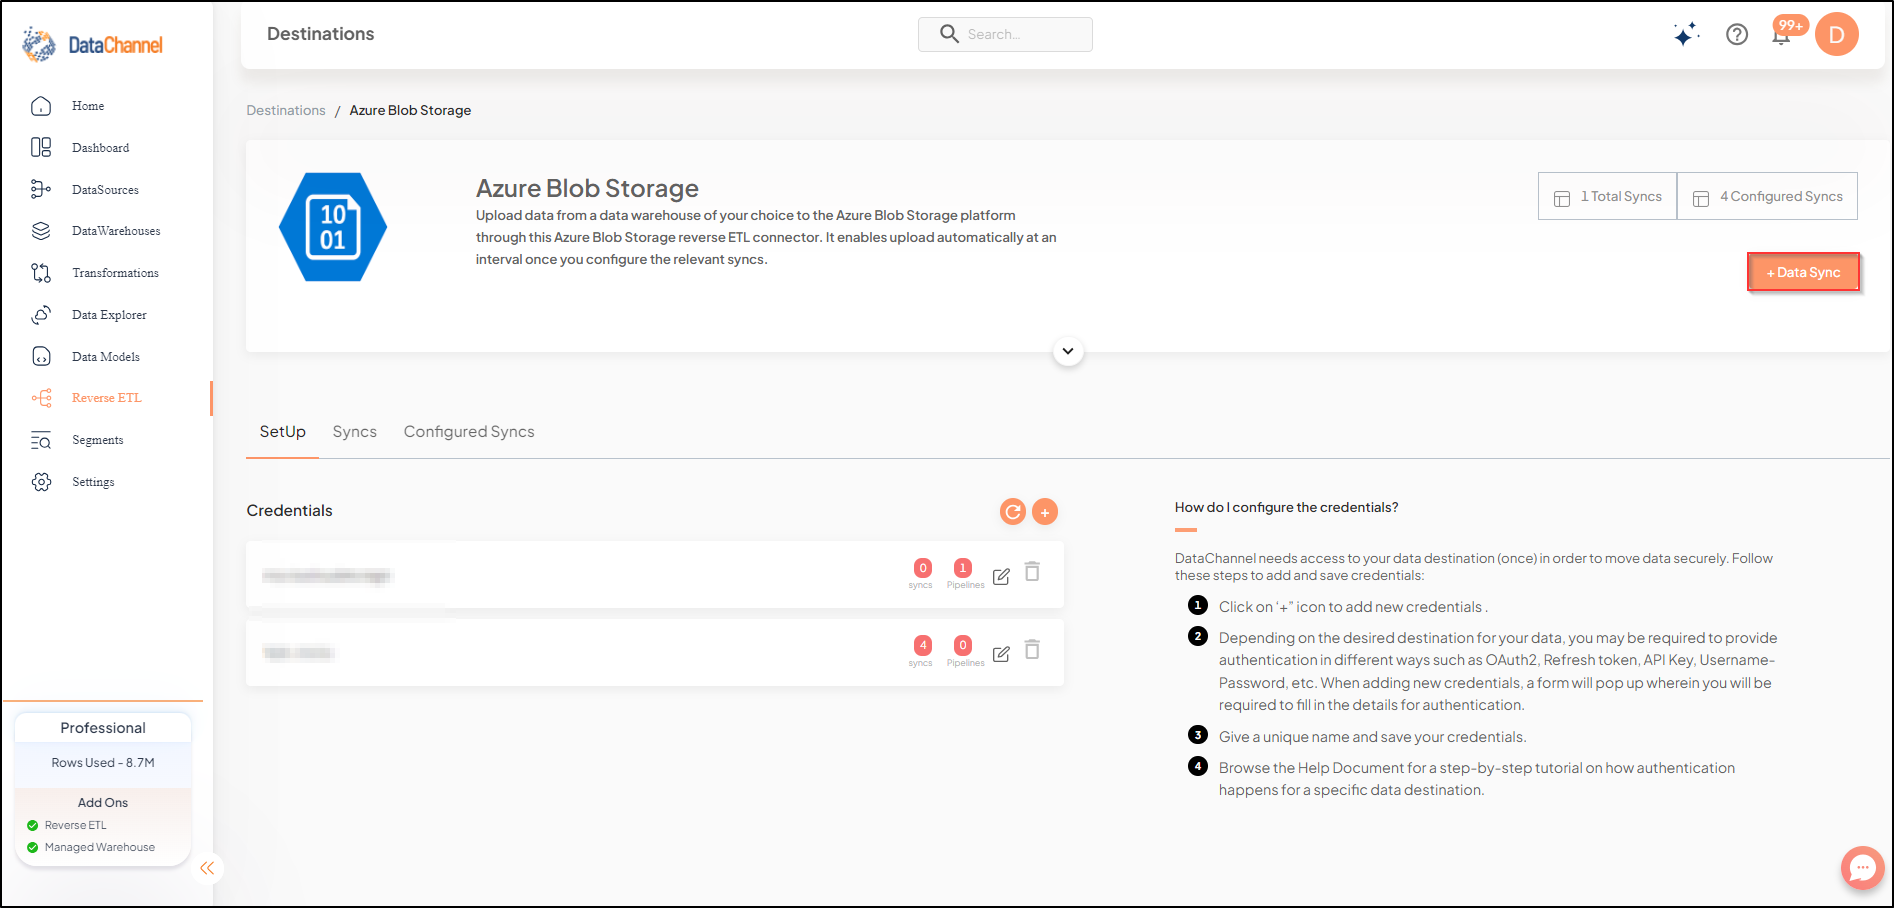The width and height of the screenshot is (1894, 908).
Task: Launch Data Explorer
Action: click(109, 315)
